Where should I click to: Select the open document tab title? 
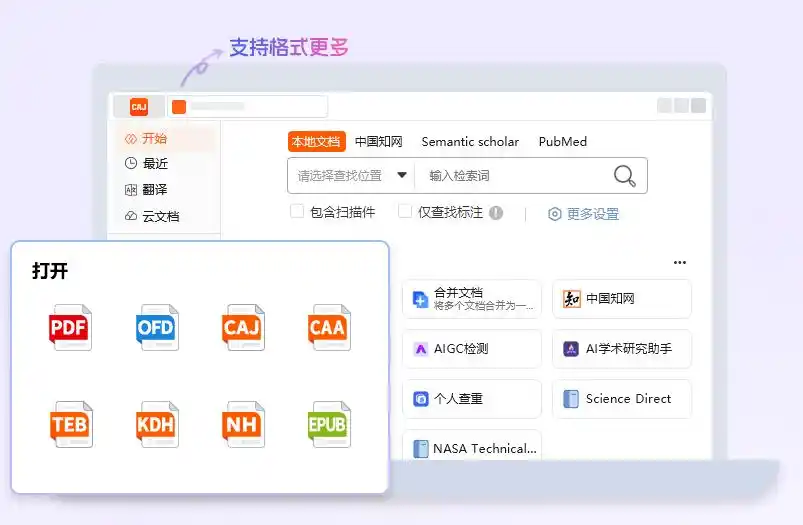click(218, 107)
